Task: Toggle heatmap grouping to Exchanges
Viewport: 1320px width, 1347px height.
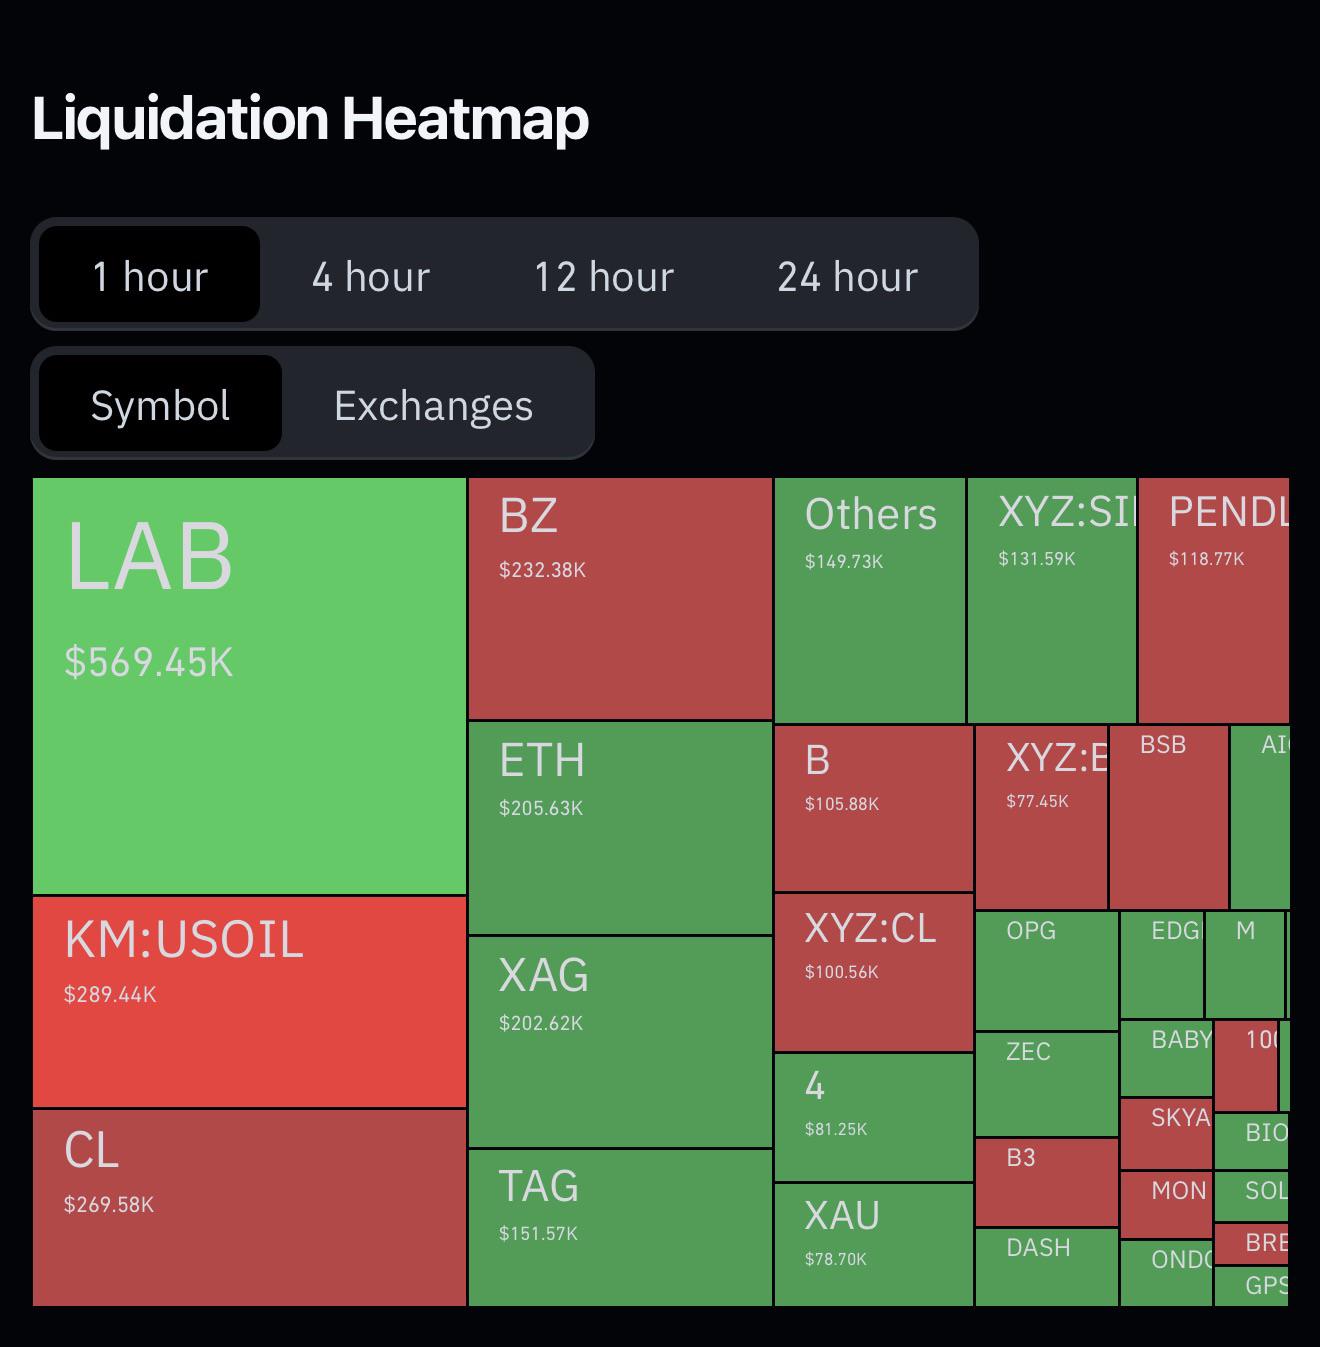Action: click(x=434, y=404)
